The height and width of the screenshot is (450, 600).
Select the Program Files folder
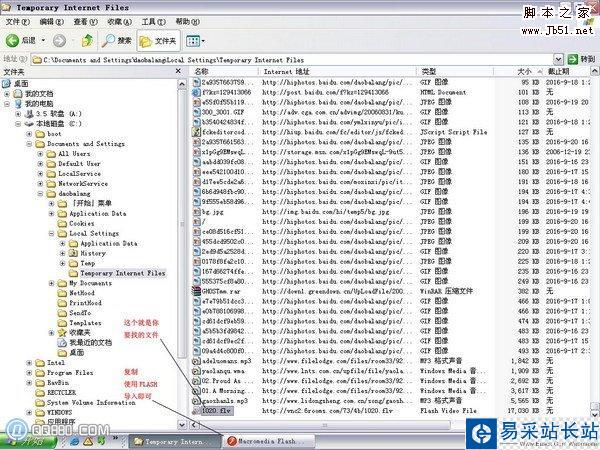[x=70, y=373]
